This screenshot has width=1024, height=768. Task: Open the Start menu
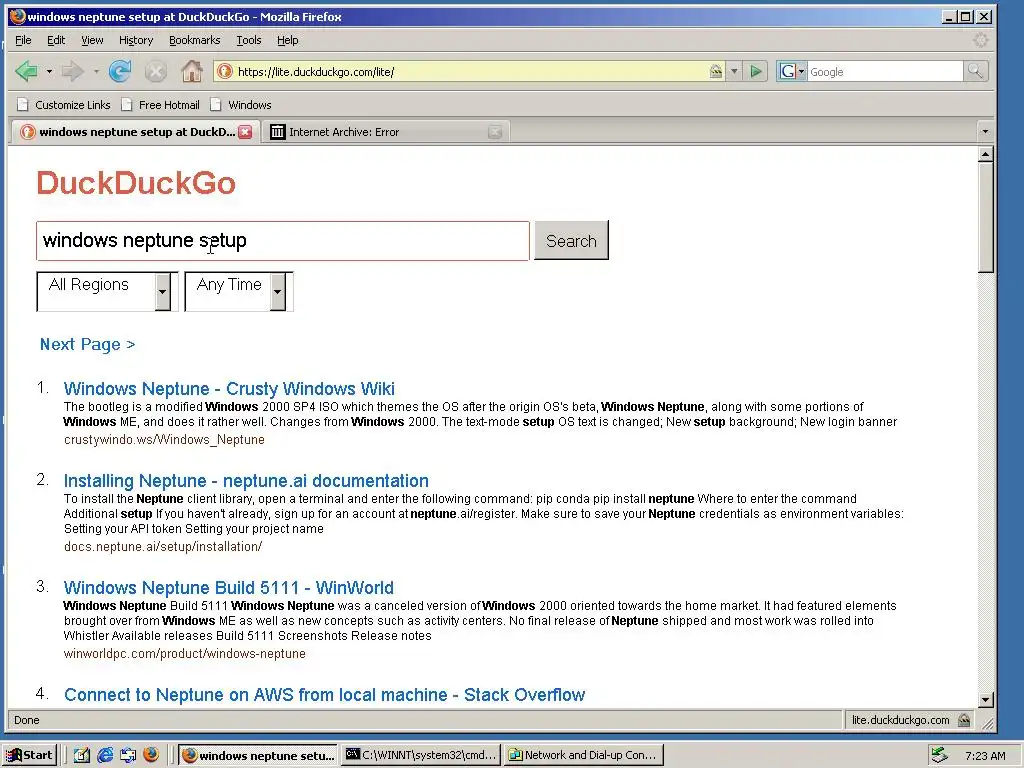(x=29, y=756)
